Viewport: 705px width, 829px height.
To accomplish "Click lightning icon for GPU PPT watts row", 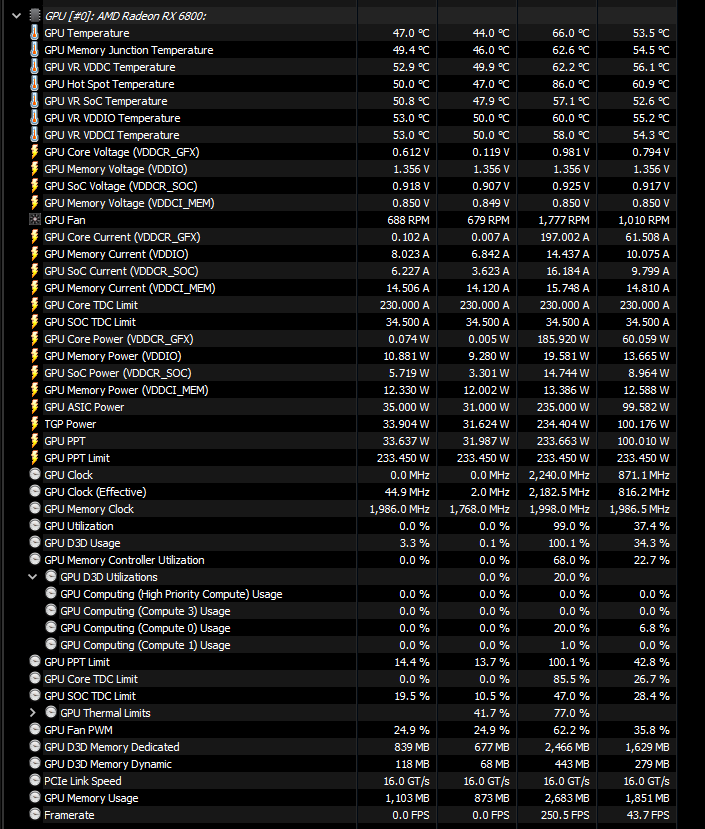I will [x=34, y=441].
